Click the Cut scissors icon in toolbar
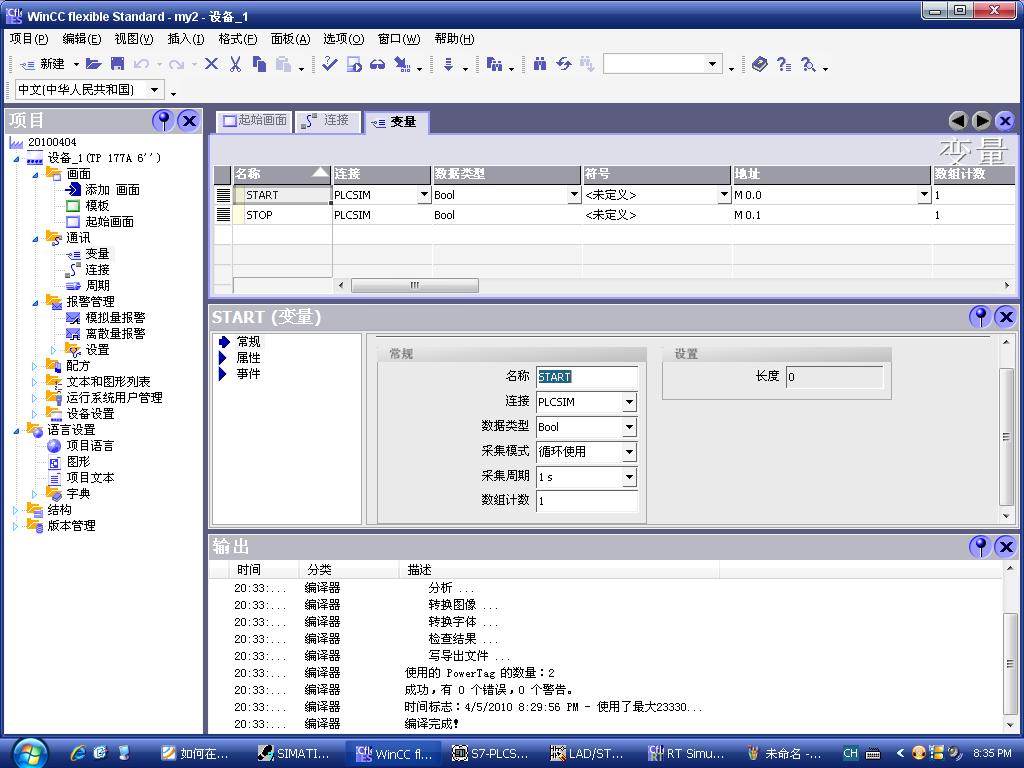The image size is (1024, 768). pos(235,64)
